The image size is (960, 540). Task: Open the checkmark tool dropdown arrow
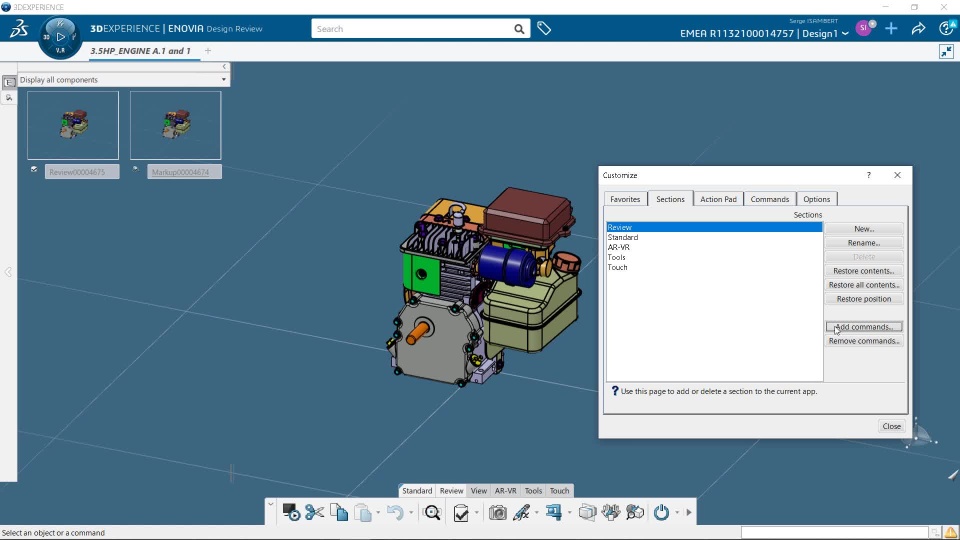(x=476, y=512)
